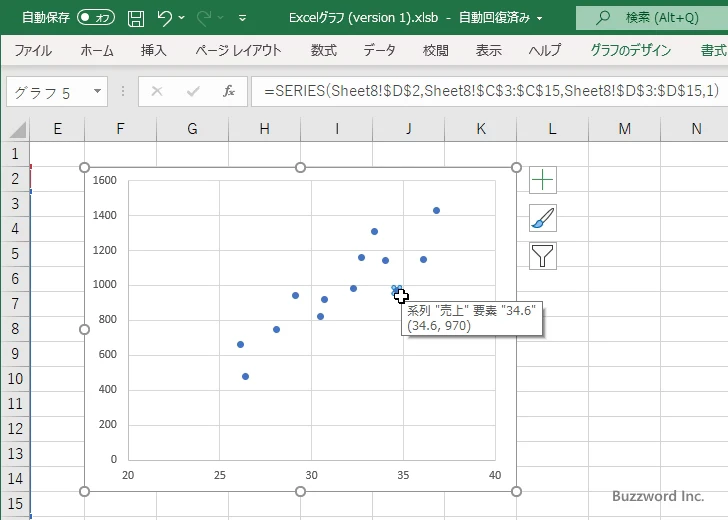Click the chart's top-middle resize handle
This screenshot has width=728, height=520.
300,167
